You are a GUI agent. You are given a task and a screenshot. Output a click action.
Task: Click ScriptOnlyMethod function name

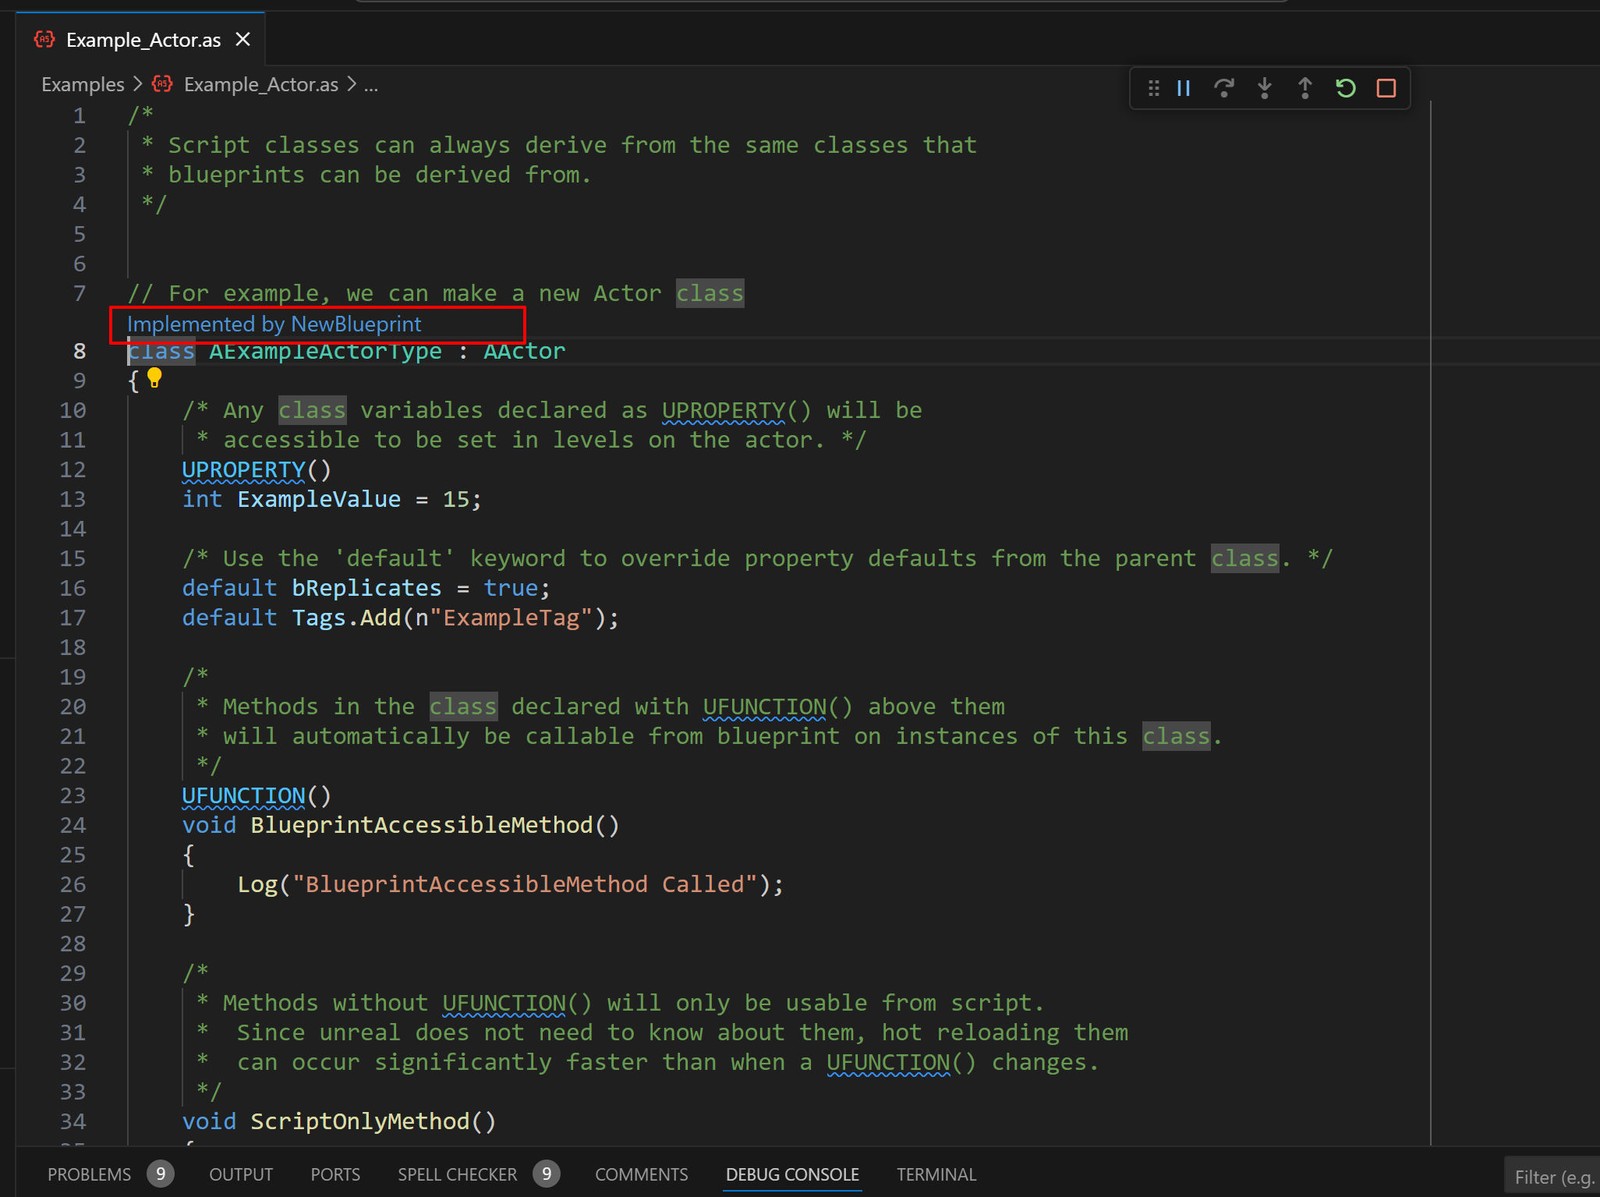click(x=360, y=1122)
